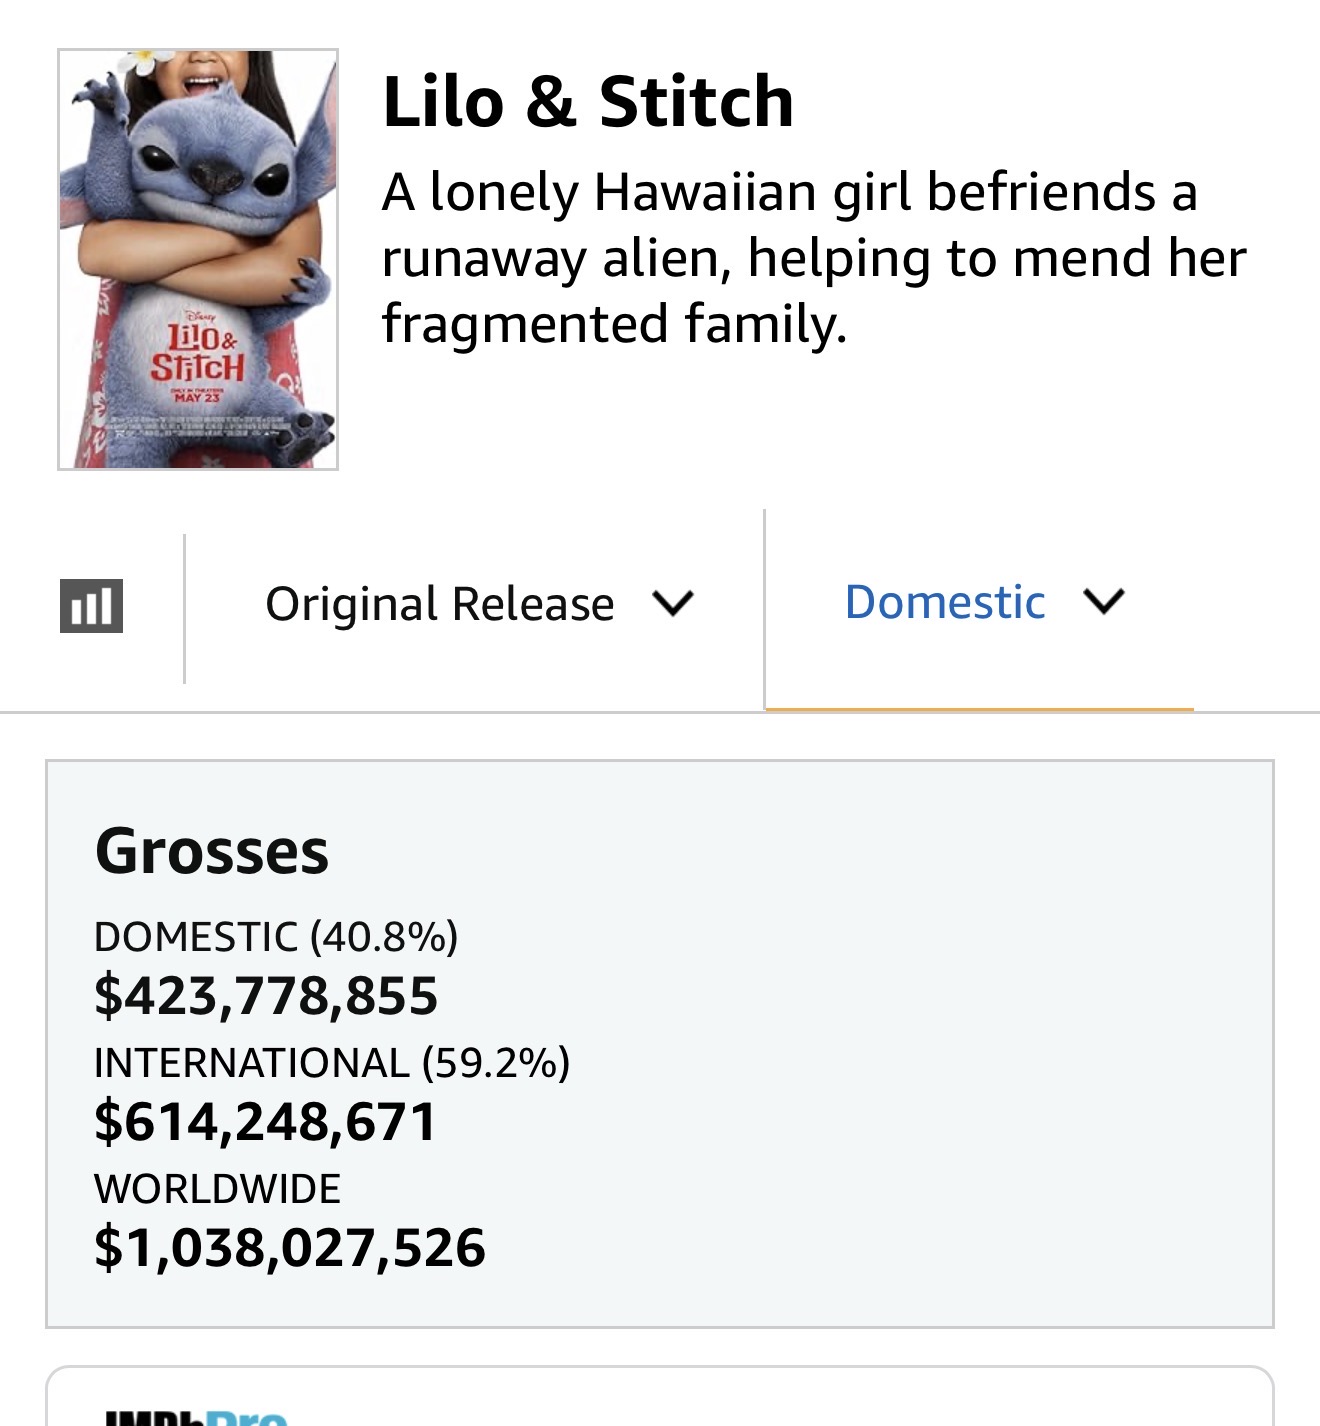This screenshot has height=1426, width=1320.
Task: Select the Domestic tab
Action: point(945,602)
